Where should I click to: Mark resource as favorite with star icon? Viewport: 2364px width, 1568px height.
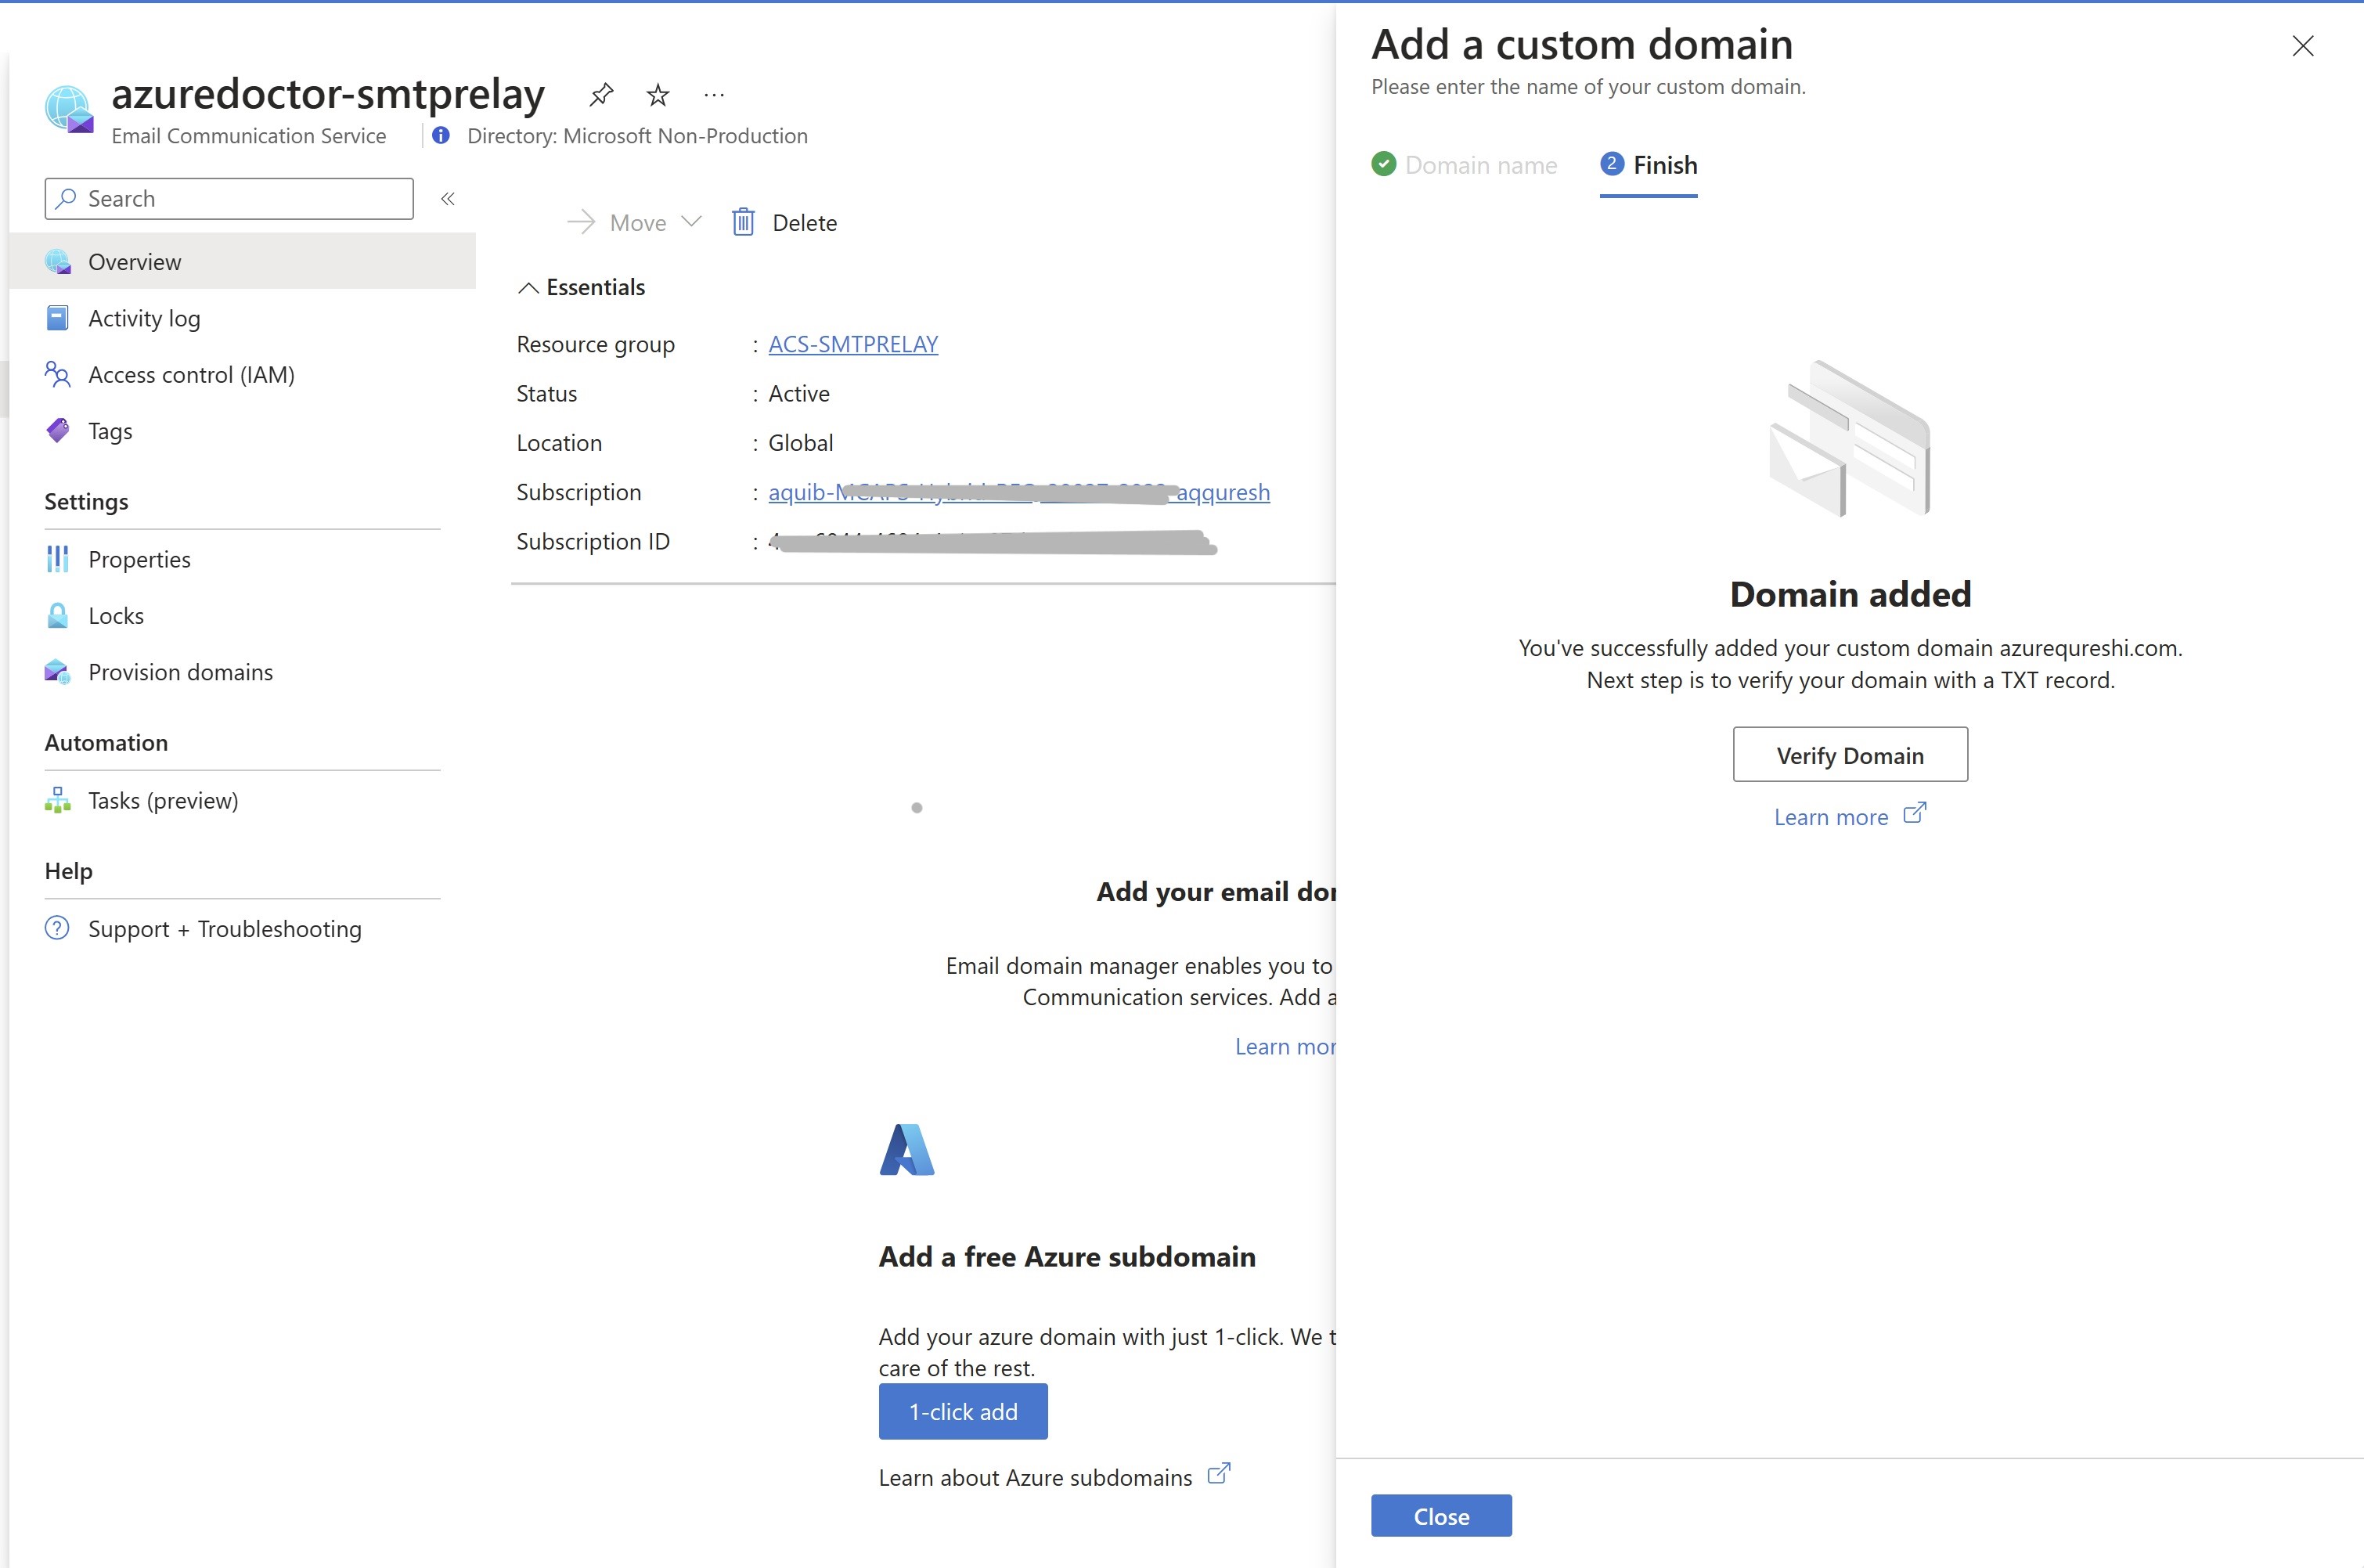pos(657,95)
